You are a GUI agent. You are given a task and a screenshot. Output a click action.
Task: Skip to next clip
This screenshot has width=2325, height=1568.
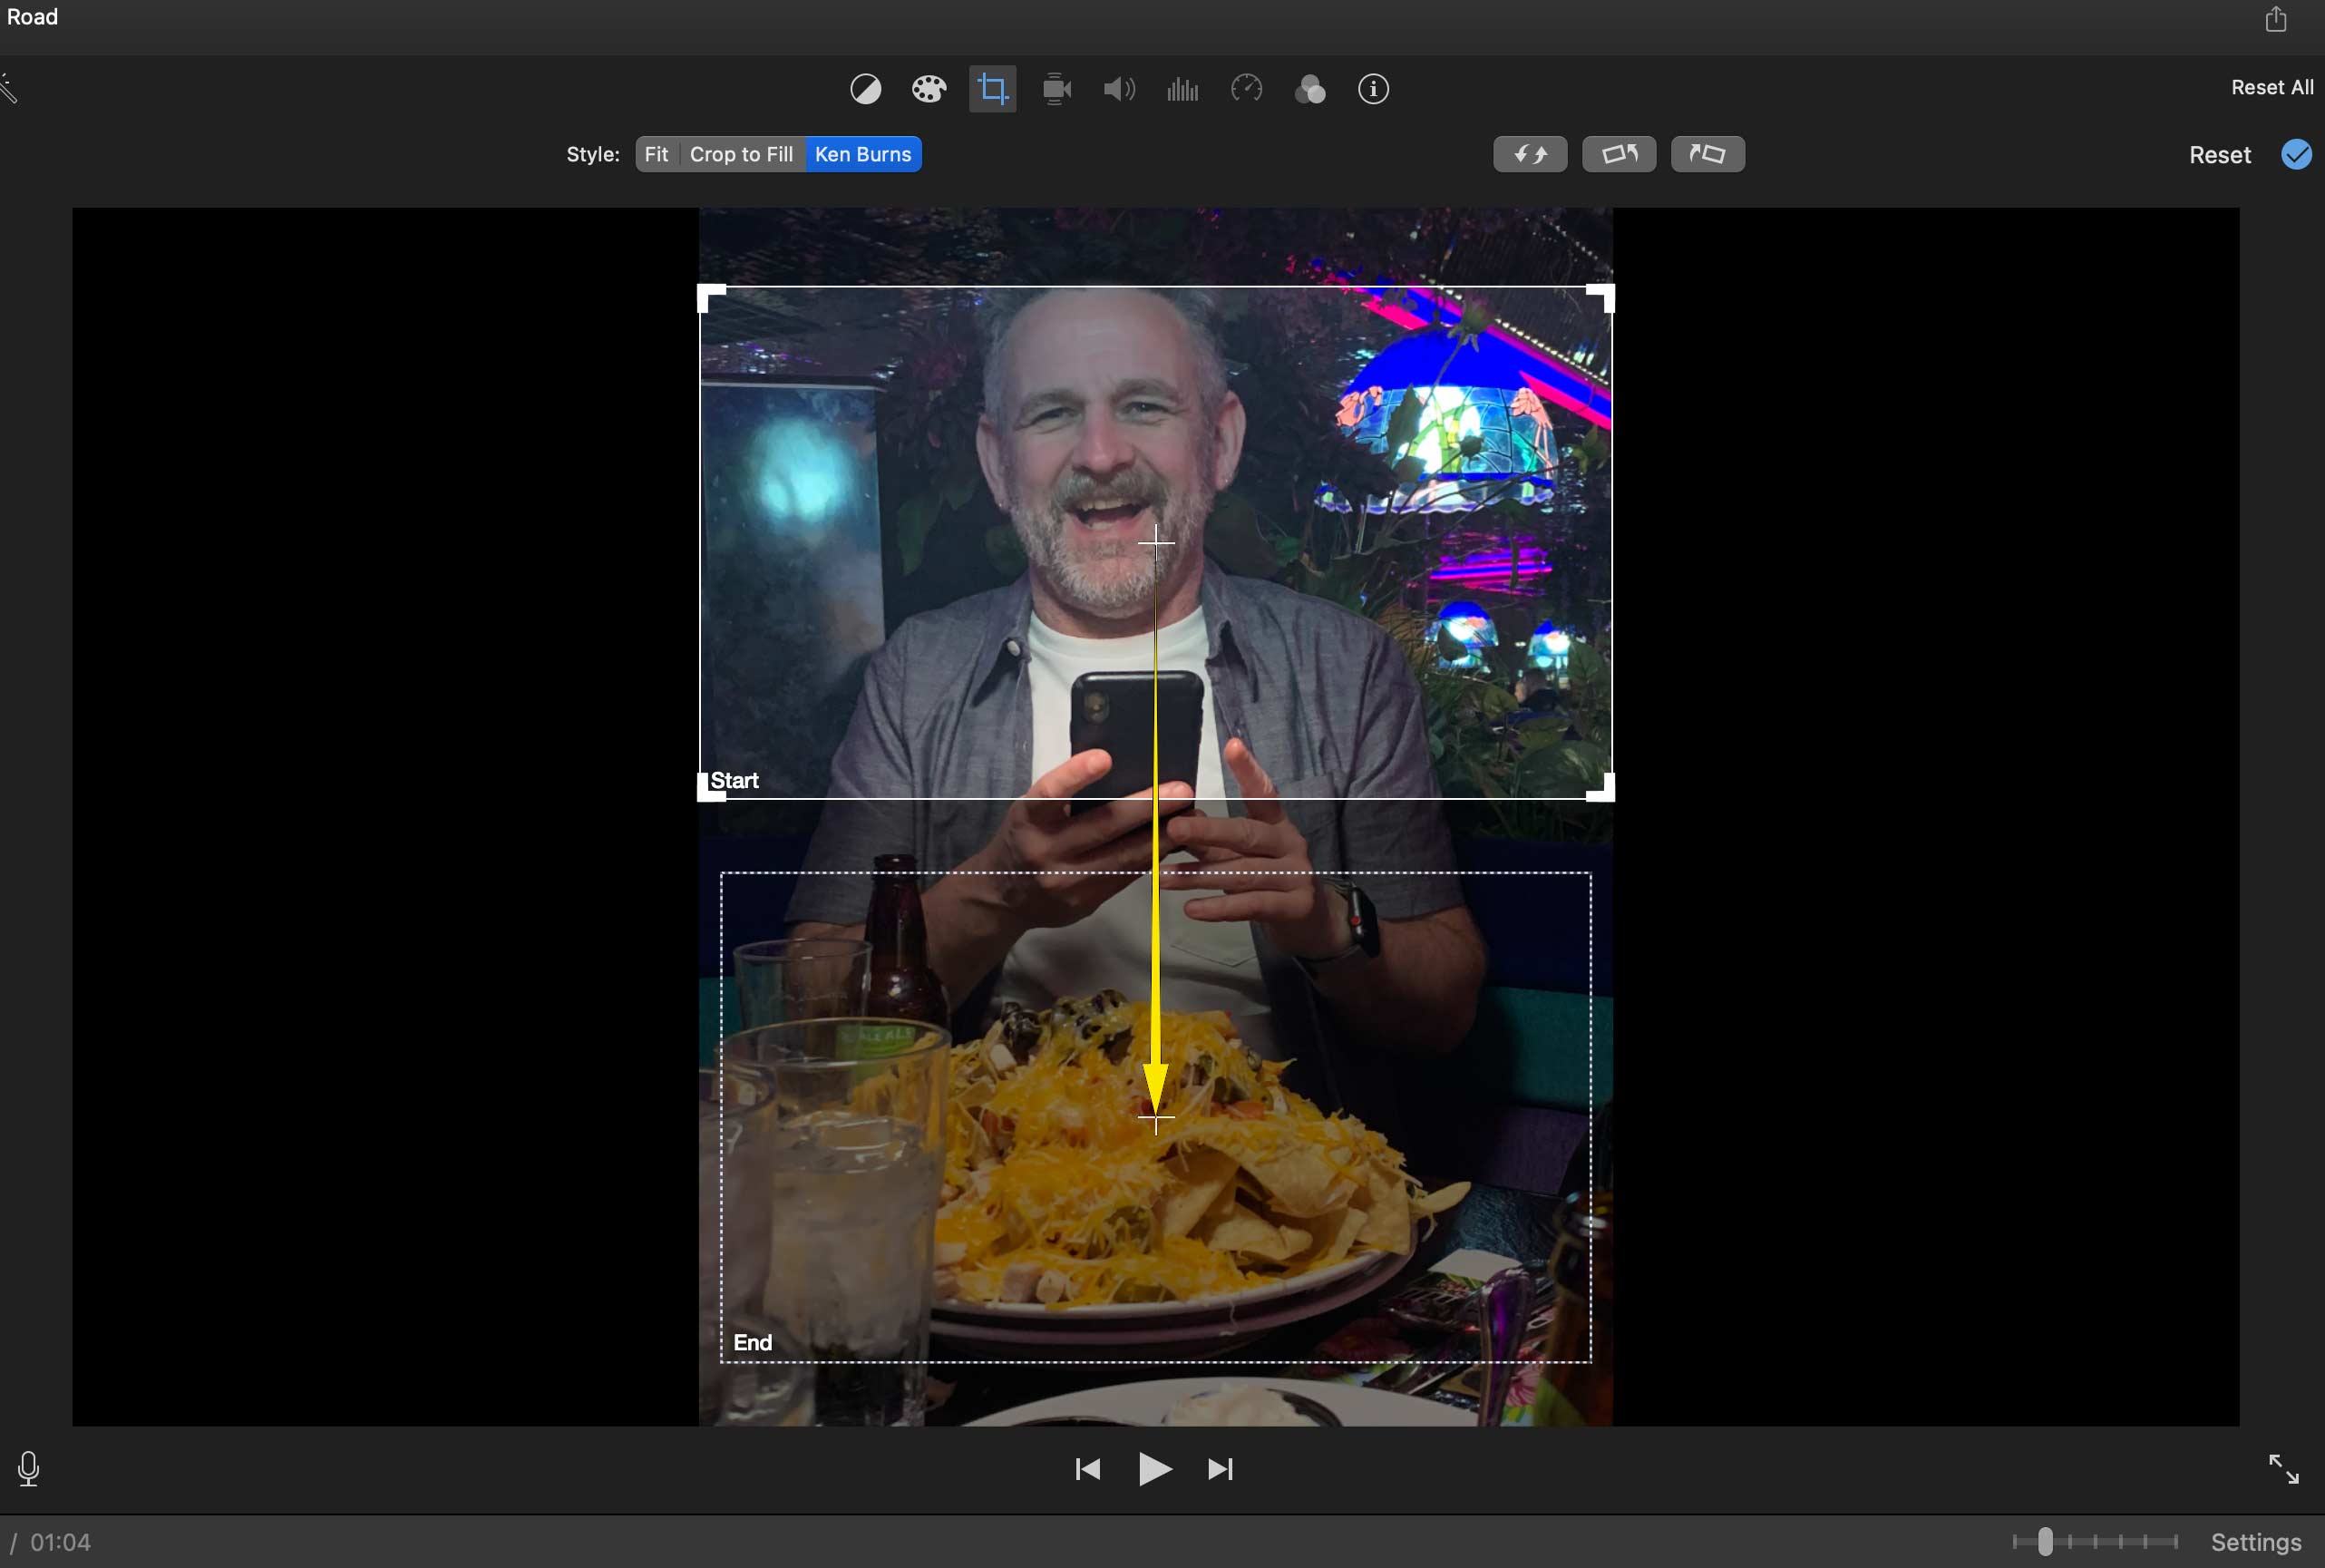[1220, 1469]
